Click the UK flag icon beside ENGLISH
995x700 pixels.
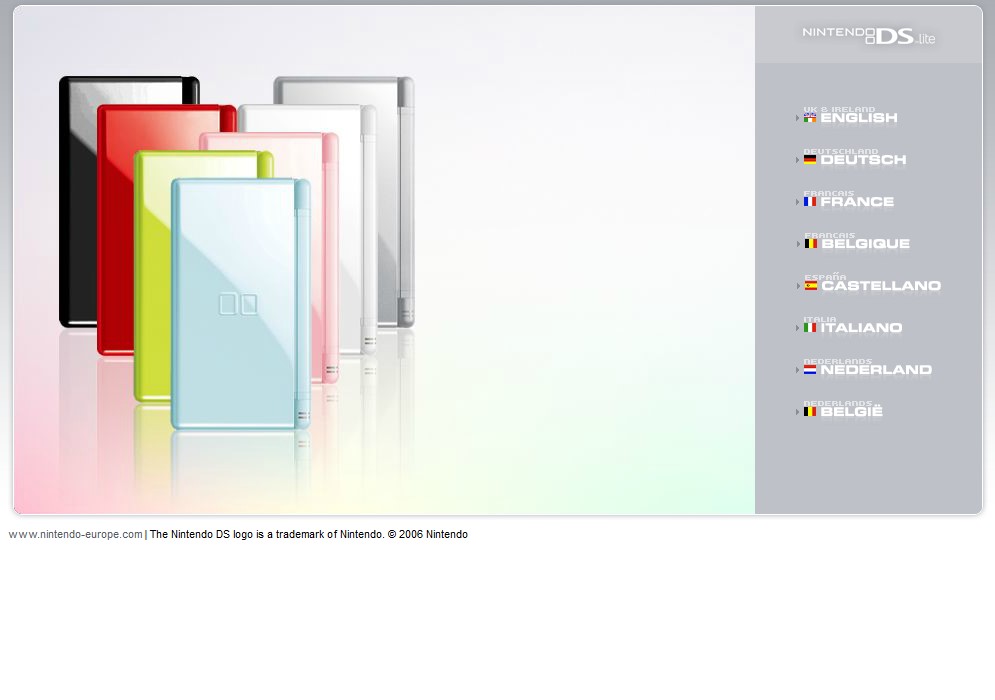(x=810, y=117)
